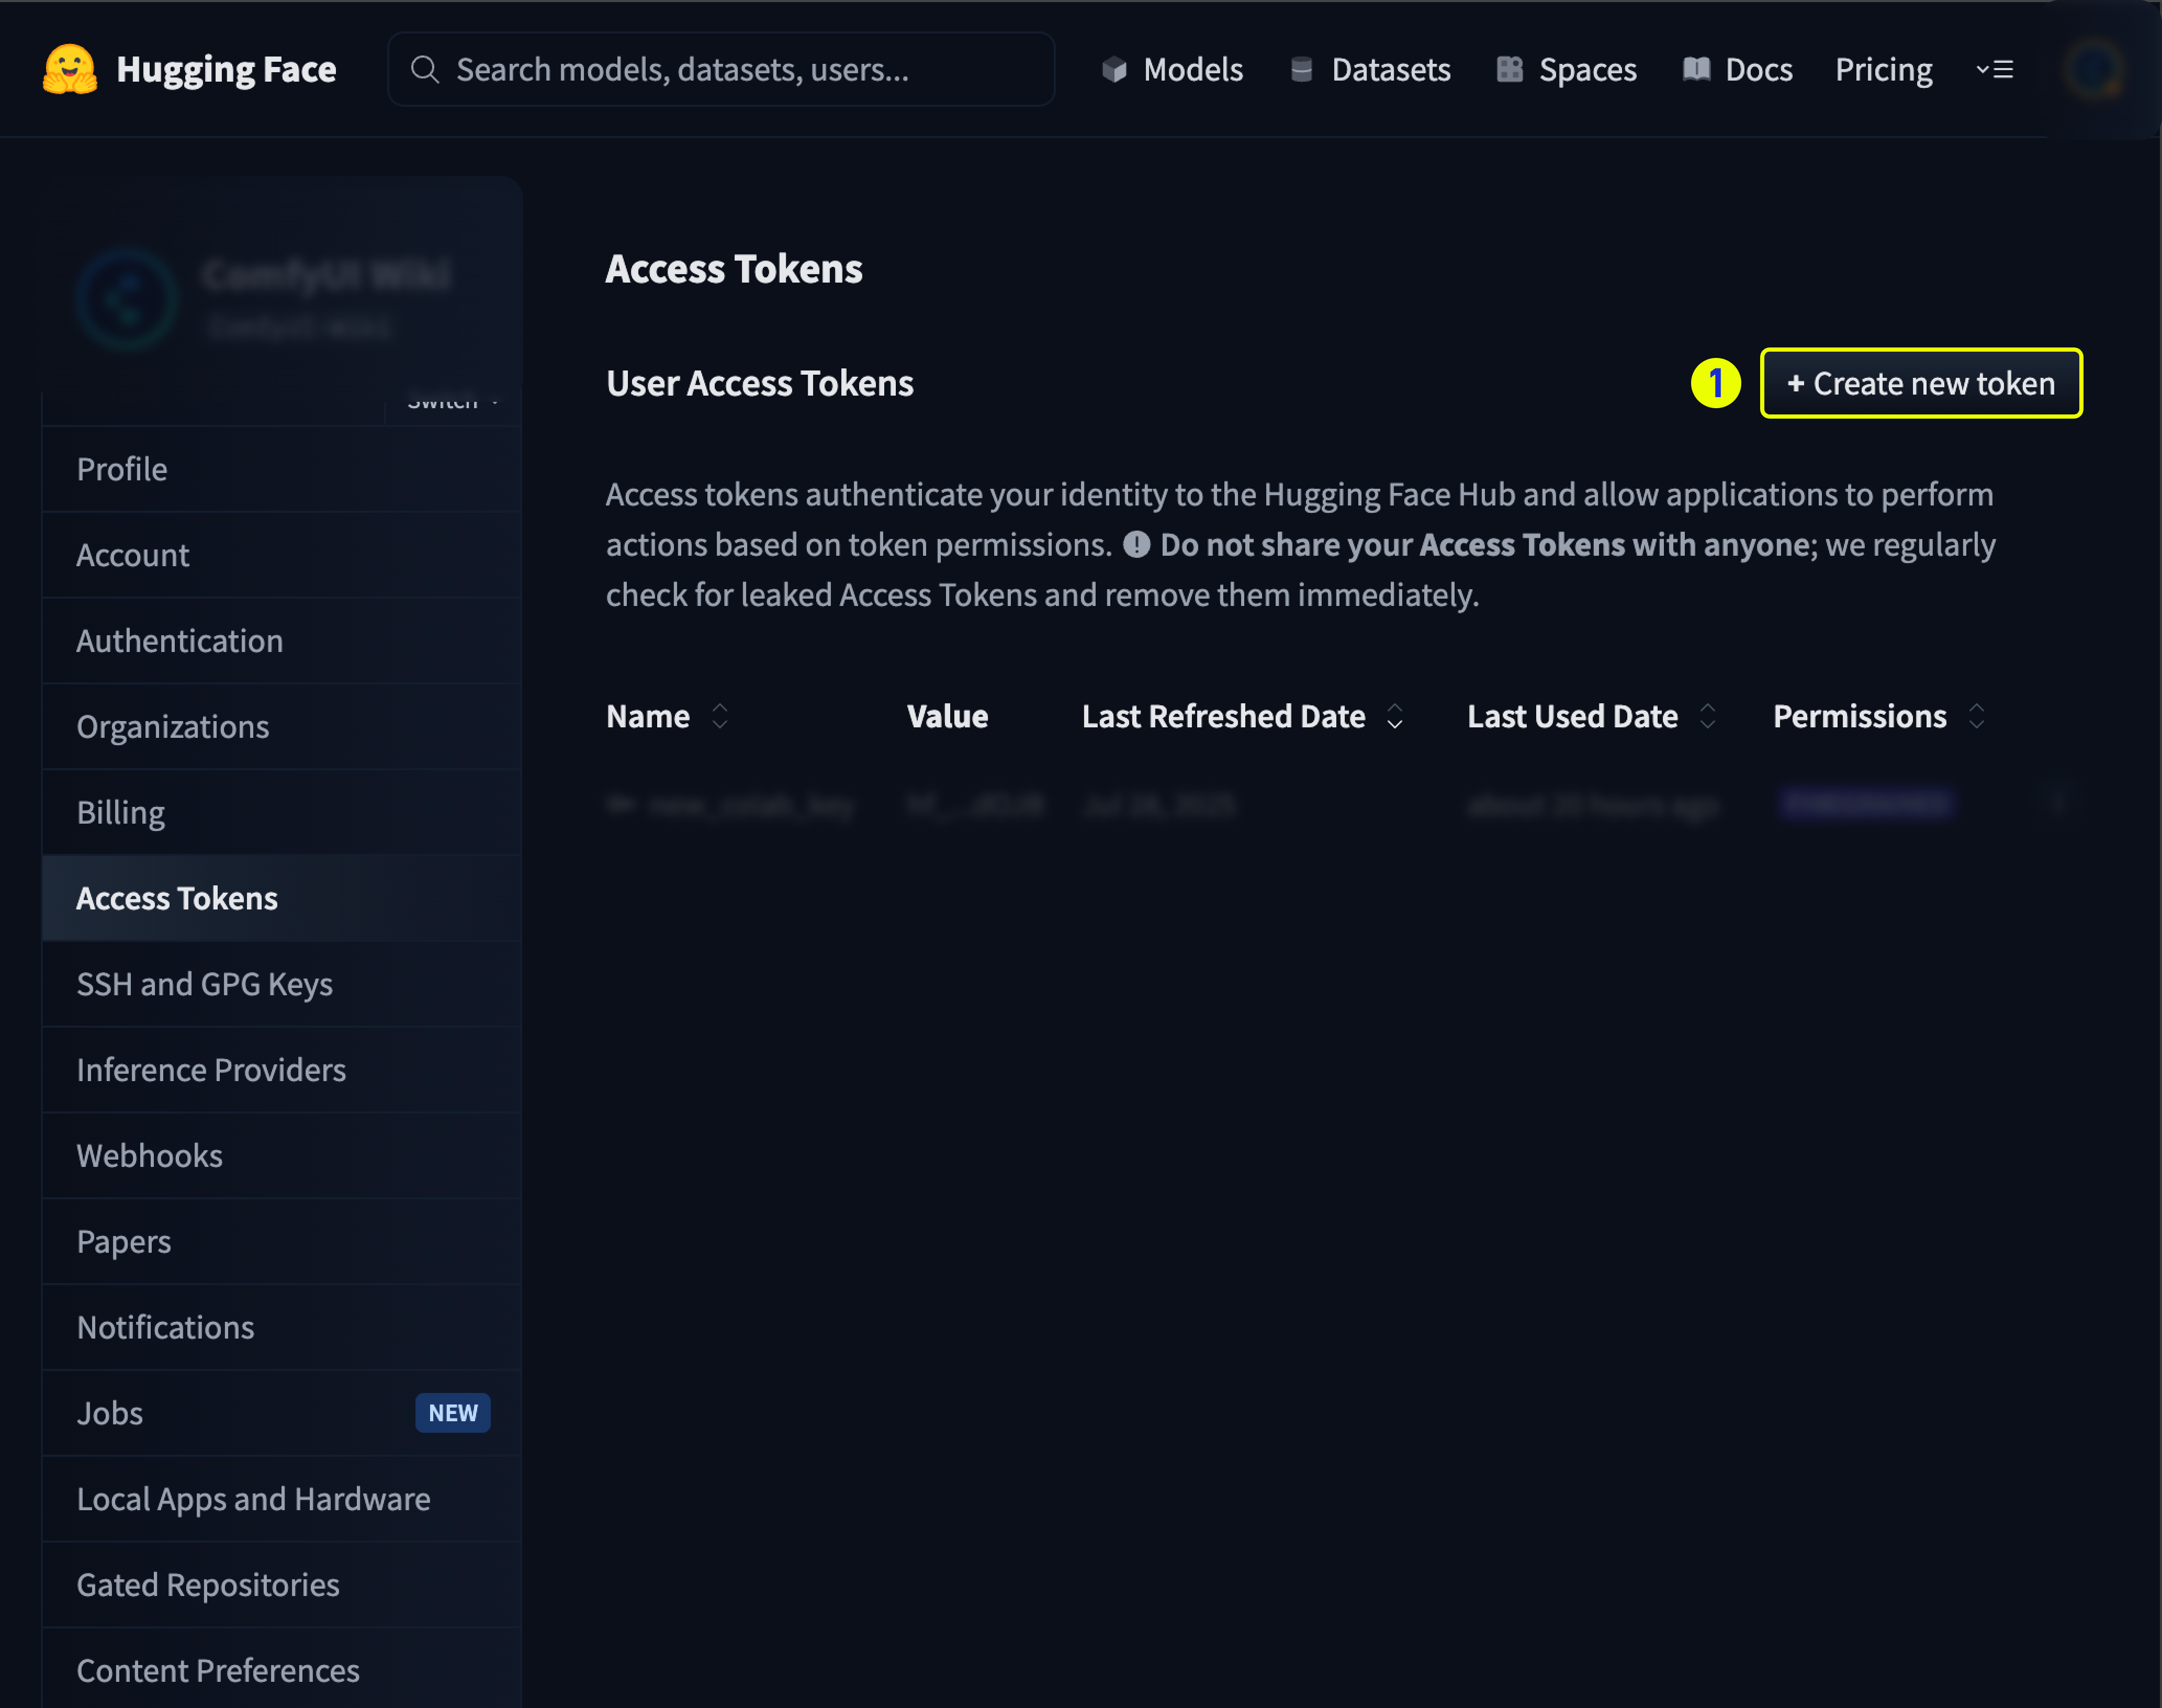2162x1708 pixels.
Task: Open SSH and GPG Keys settings
Action: (205, 984)
